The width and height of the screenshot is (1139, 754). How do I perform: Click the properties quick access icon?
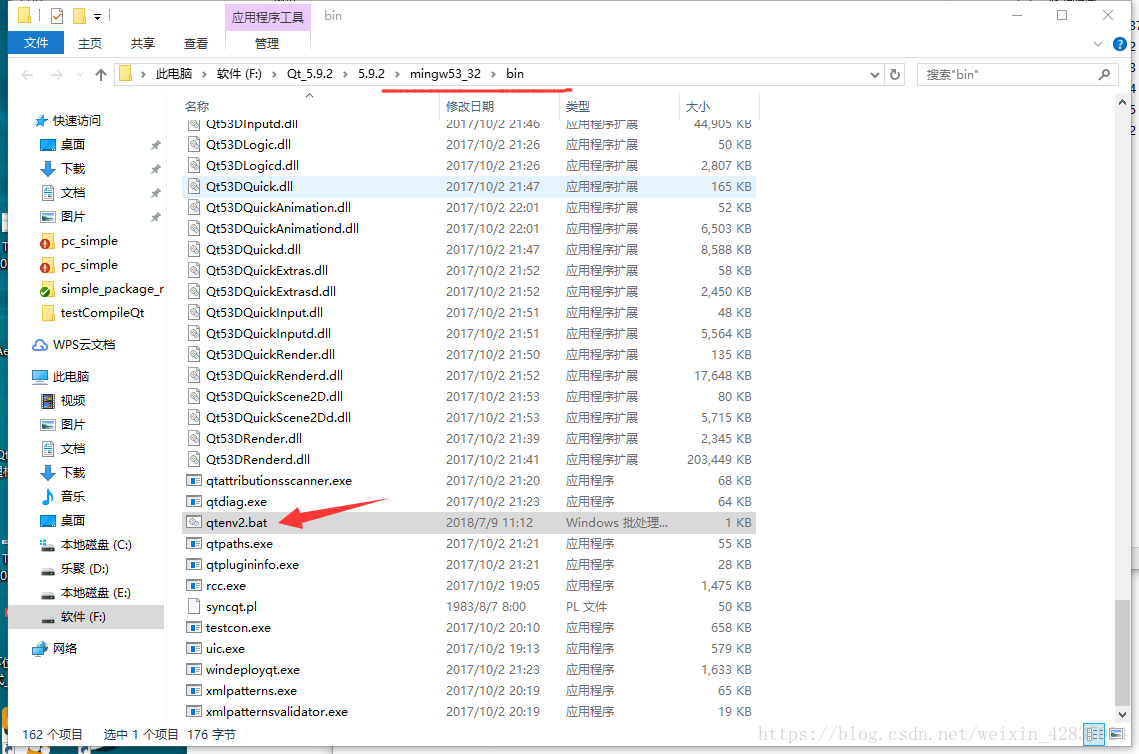57,15
